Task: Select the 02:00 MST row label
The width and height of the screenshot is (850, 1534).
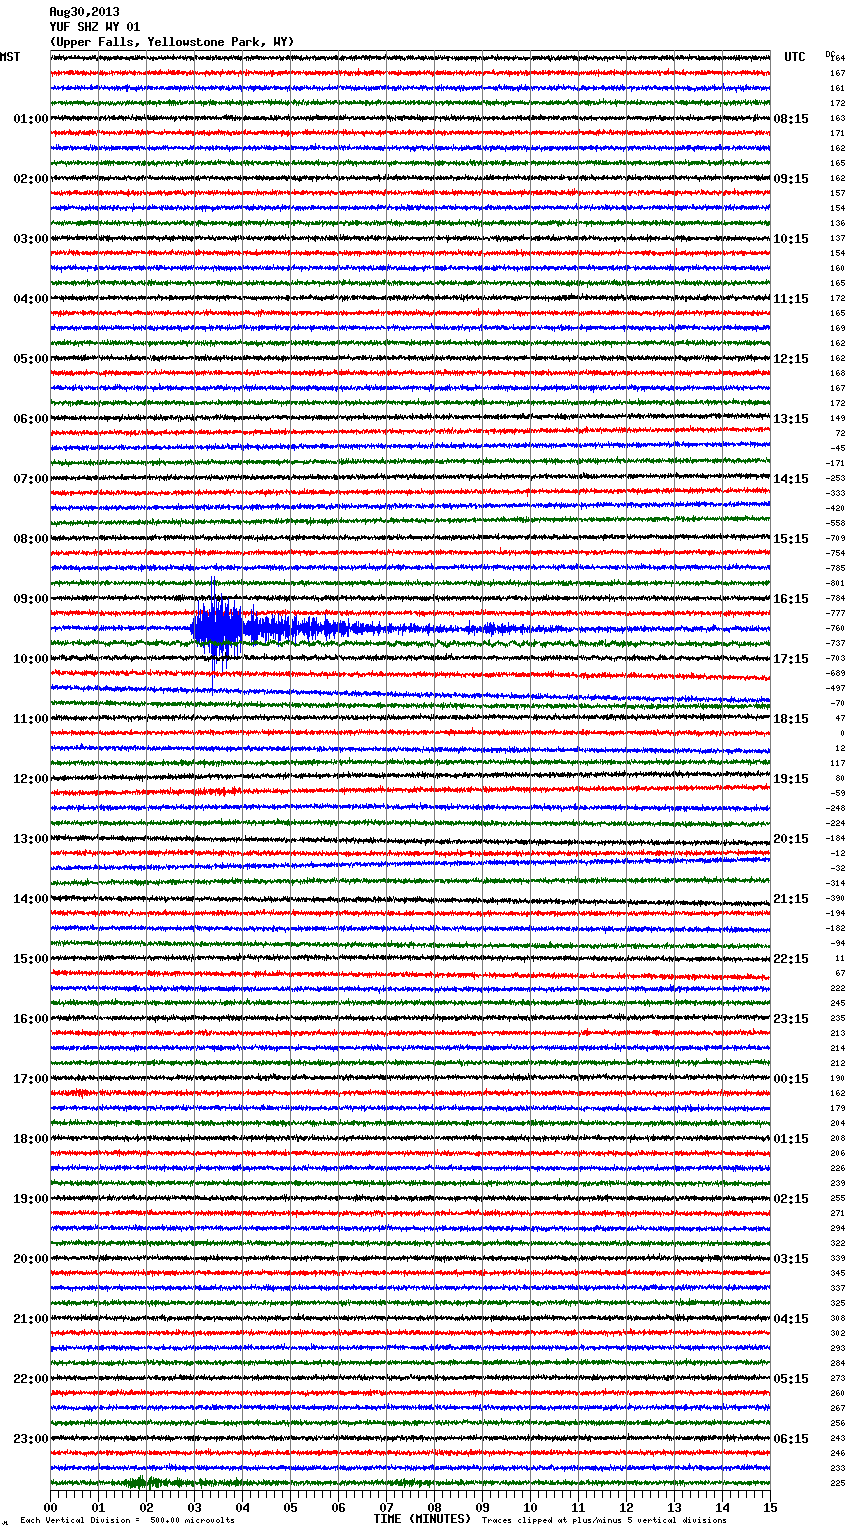Action: [31, 179]
